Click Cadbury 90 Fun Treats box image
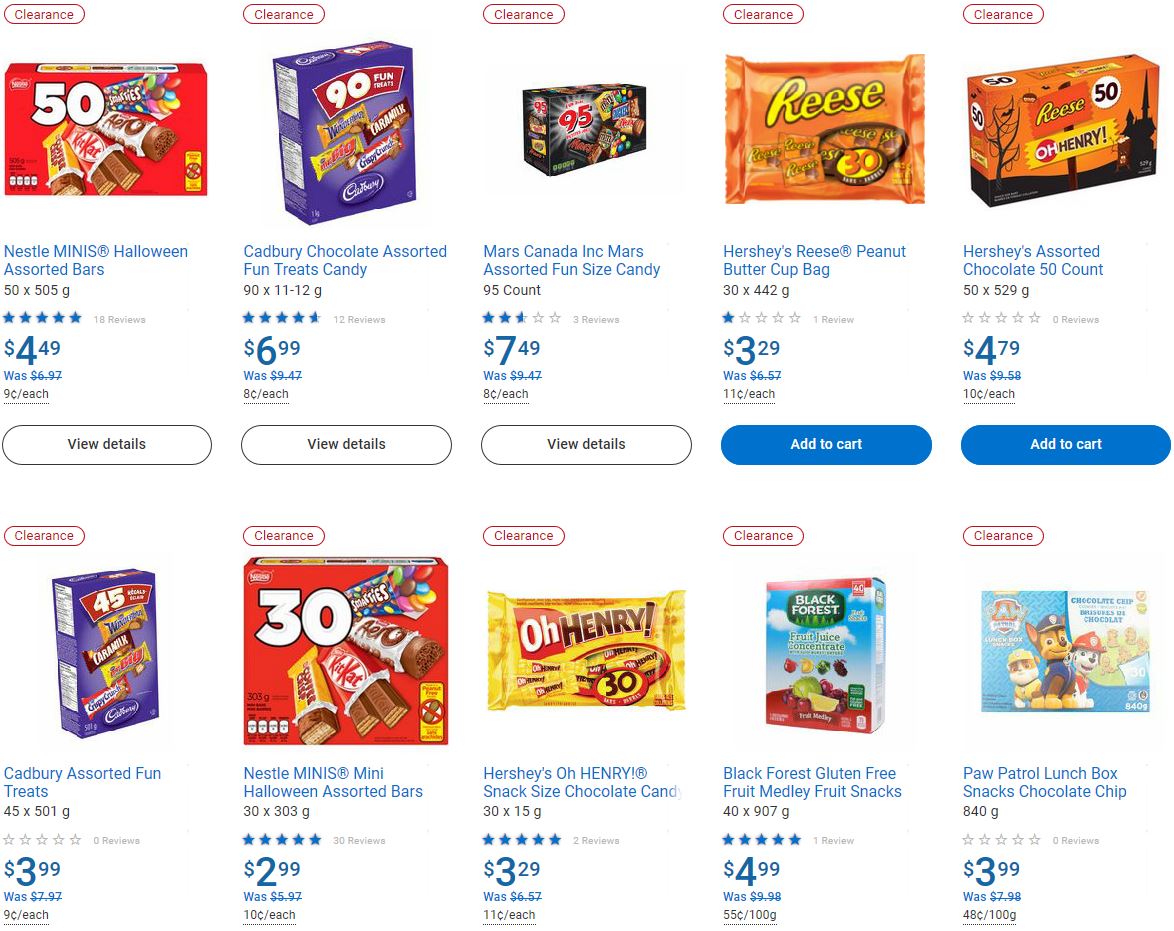Viewport: 1174px width, 931px height. pos(344,132)
